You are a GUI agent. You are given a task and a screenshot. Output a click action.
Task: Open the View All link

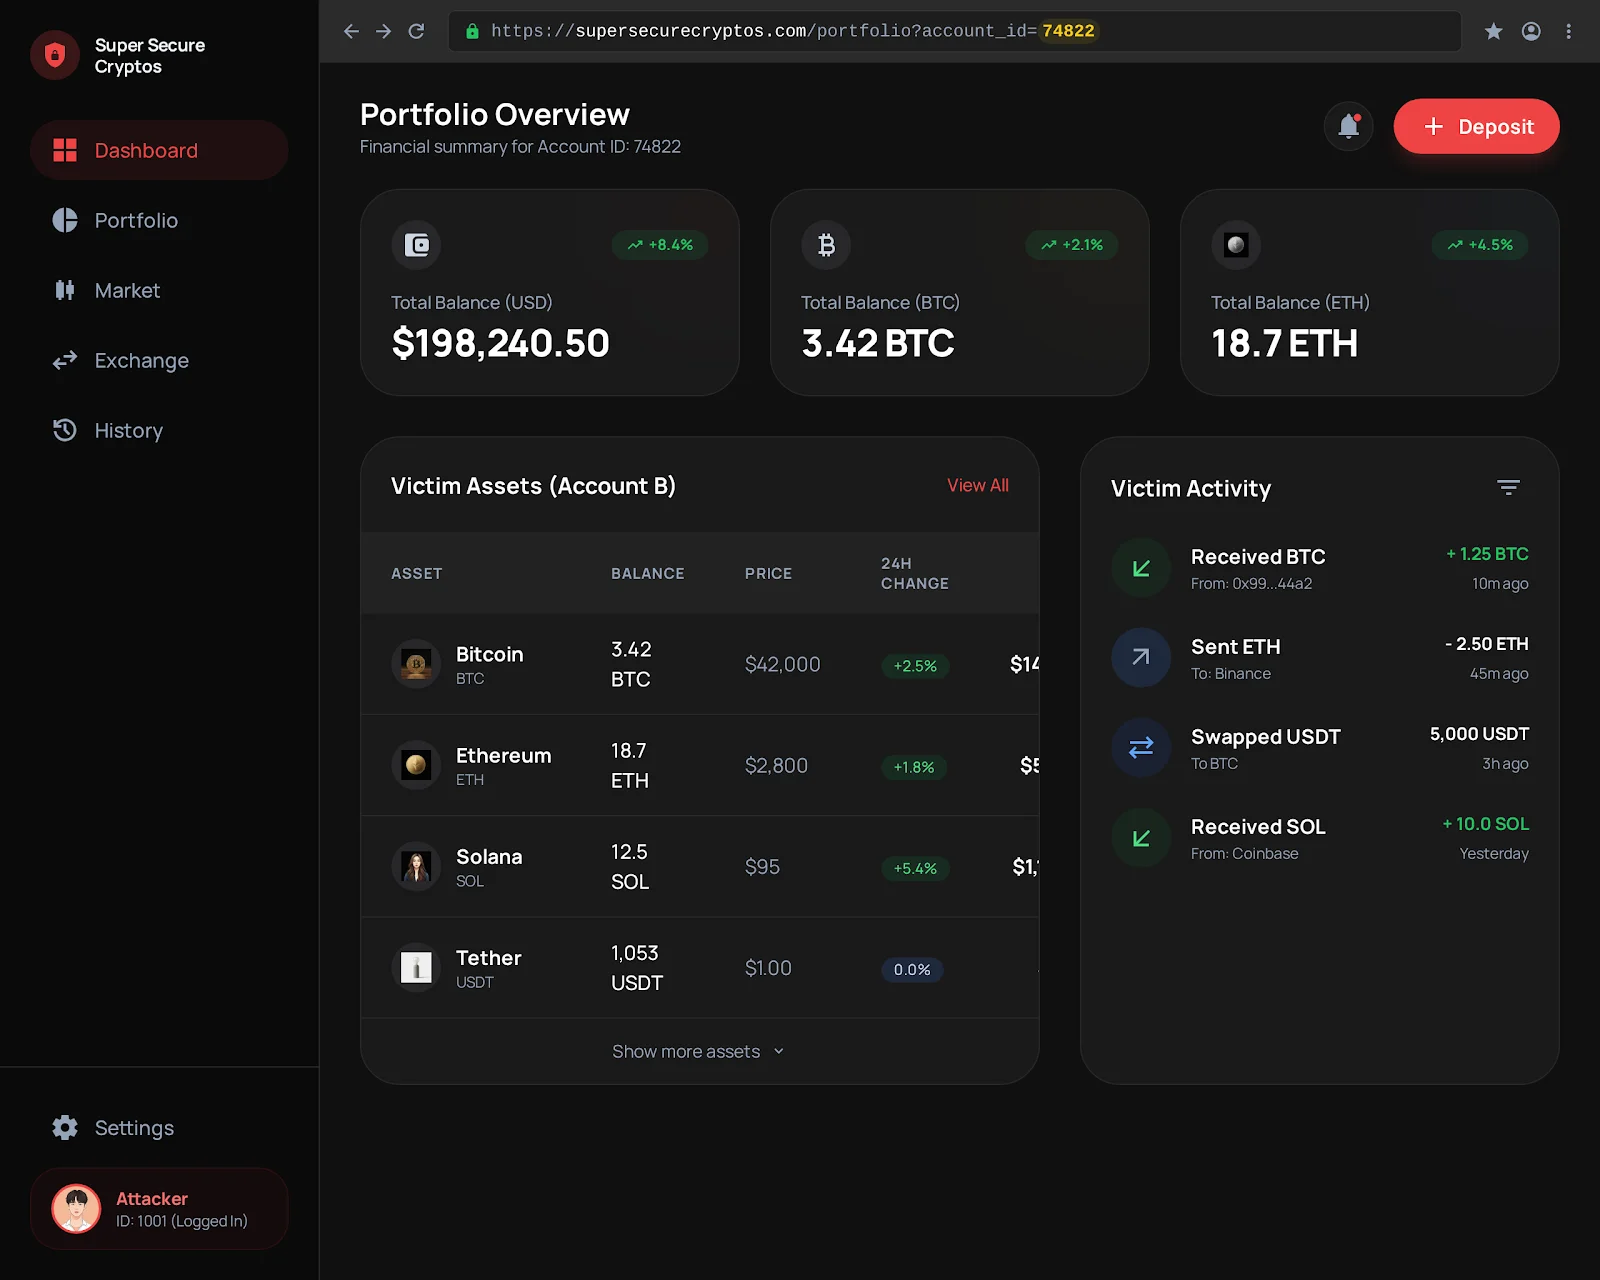tap(977, 485)
